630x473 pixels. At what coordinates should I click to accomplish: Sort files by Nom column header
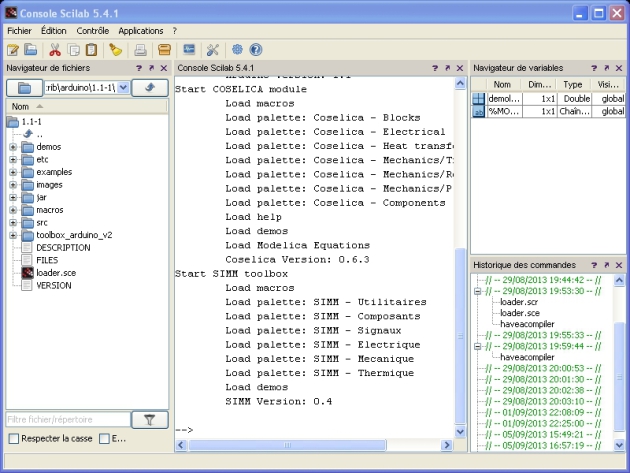click(87, 106)
